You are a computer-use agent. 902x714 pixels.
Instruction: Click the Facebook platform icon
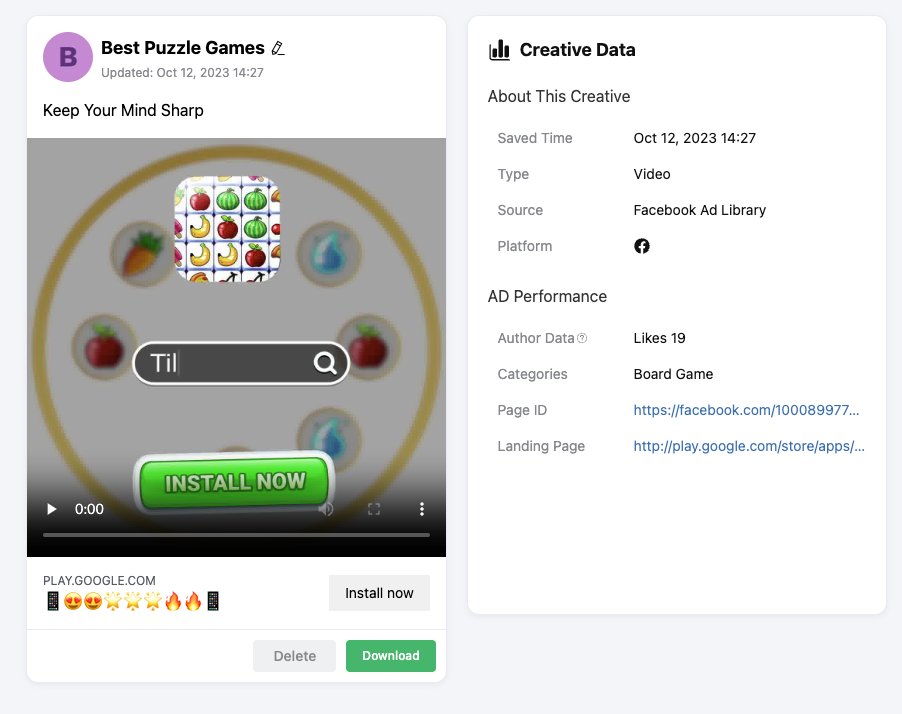[x=641, y=245]
